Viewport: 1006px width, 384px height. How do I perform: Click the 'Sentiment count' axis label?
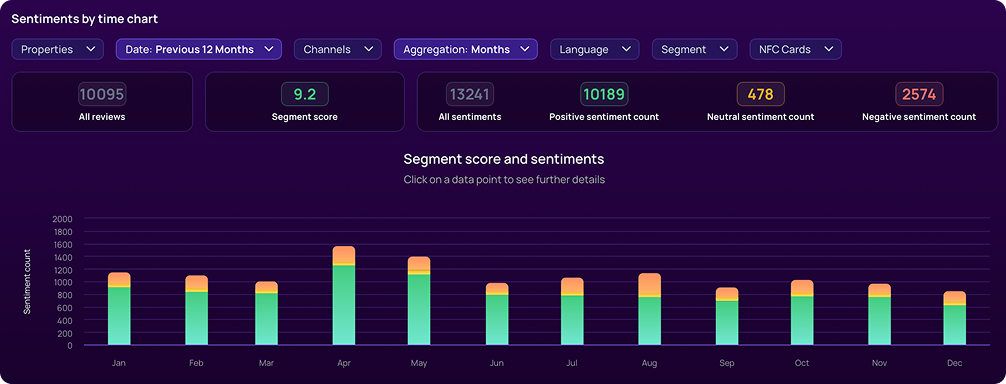(x=27, y=281)
